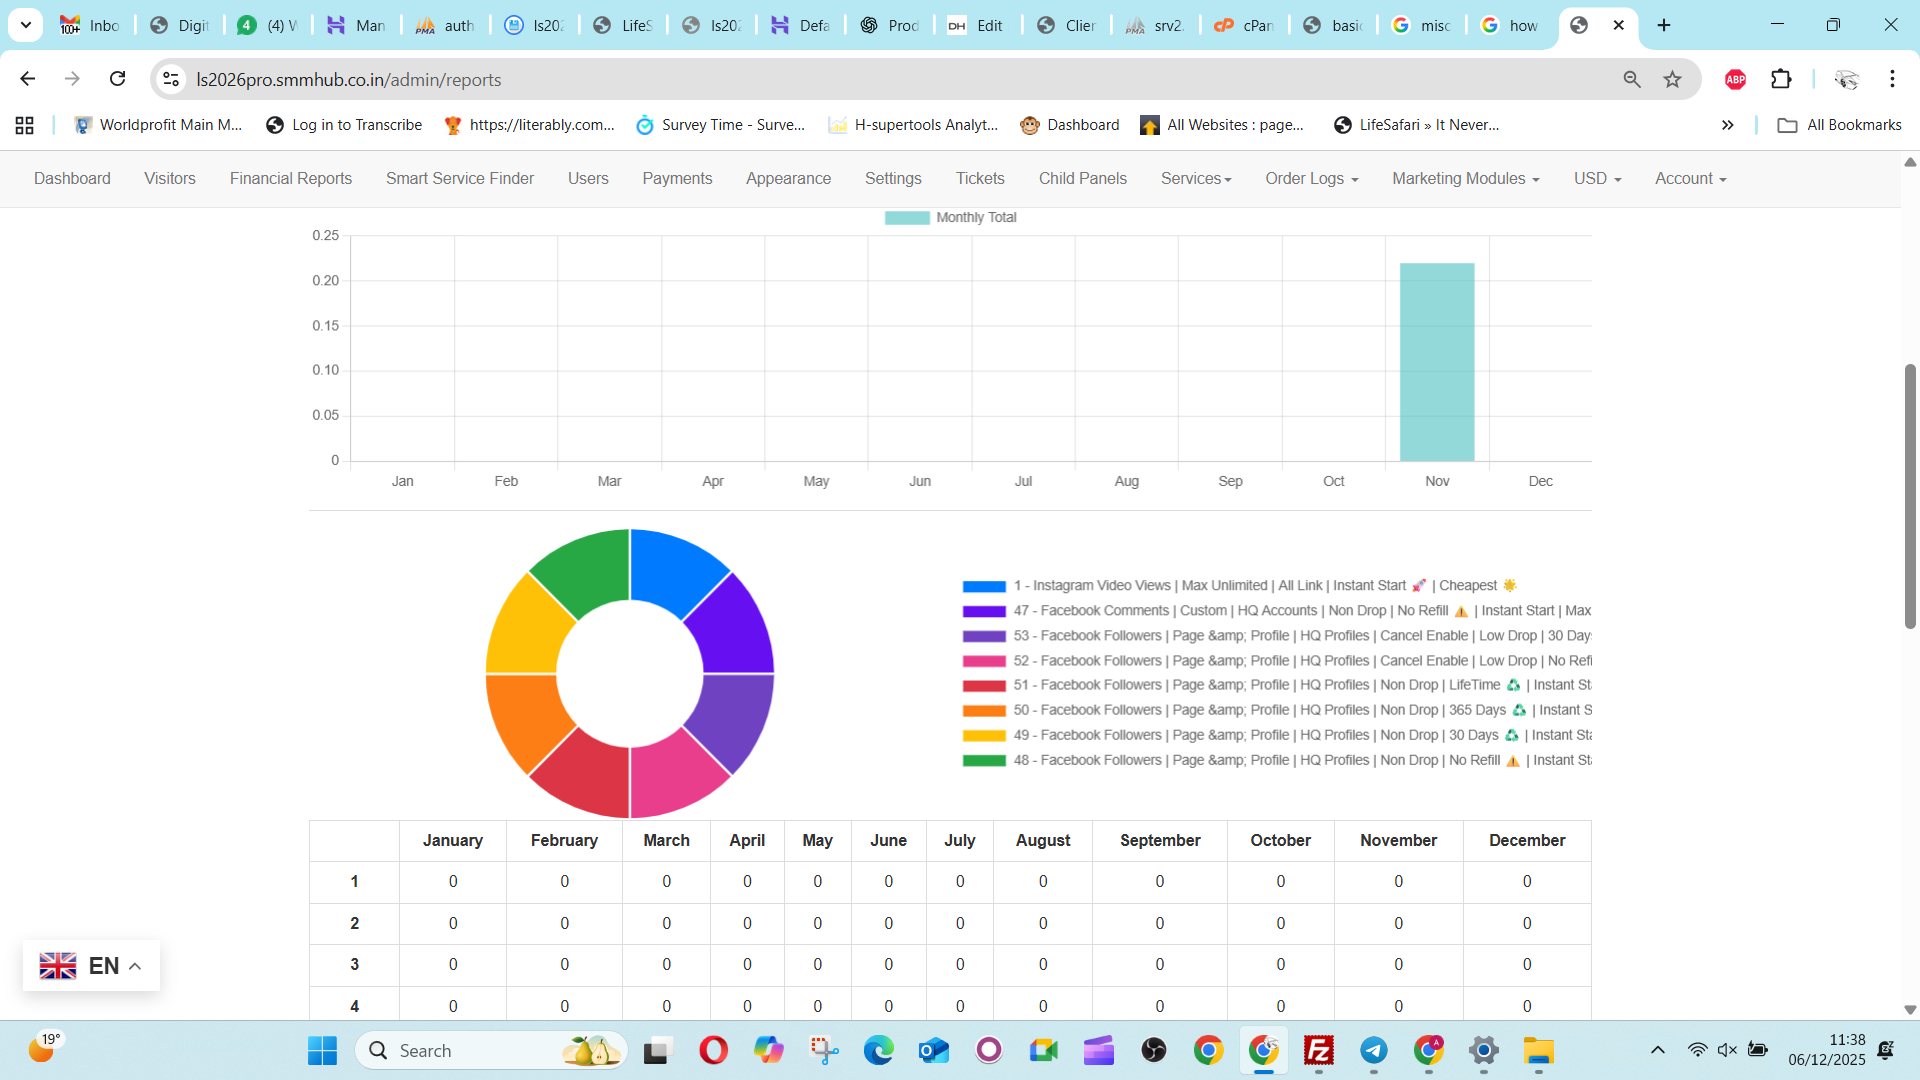Go to Child Panels page

[1082, 179]
